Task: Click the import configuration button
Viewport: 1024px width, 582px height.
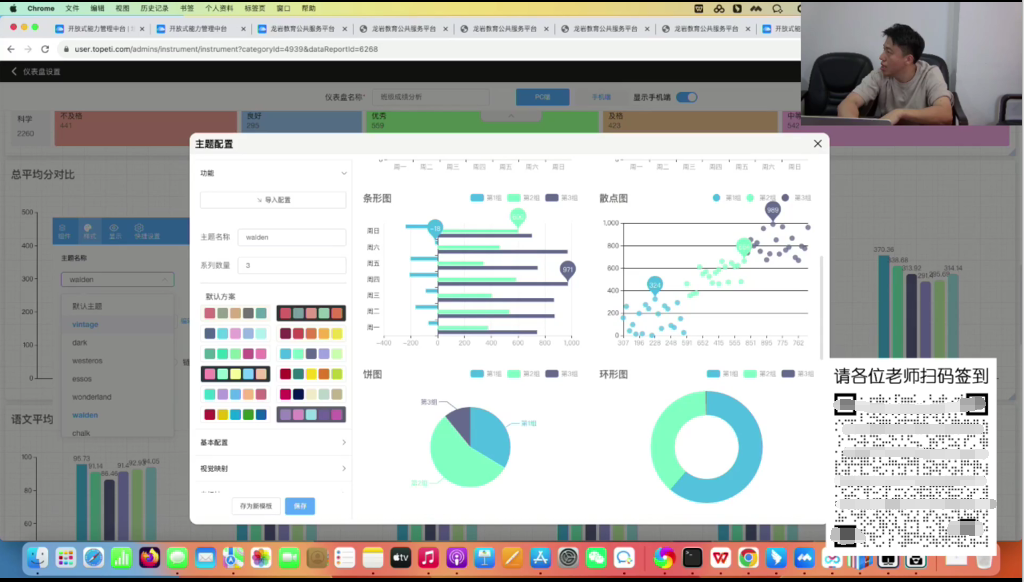Action: pyautogui.click(x=273, y=200)
